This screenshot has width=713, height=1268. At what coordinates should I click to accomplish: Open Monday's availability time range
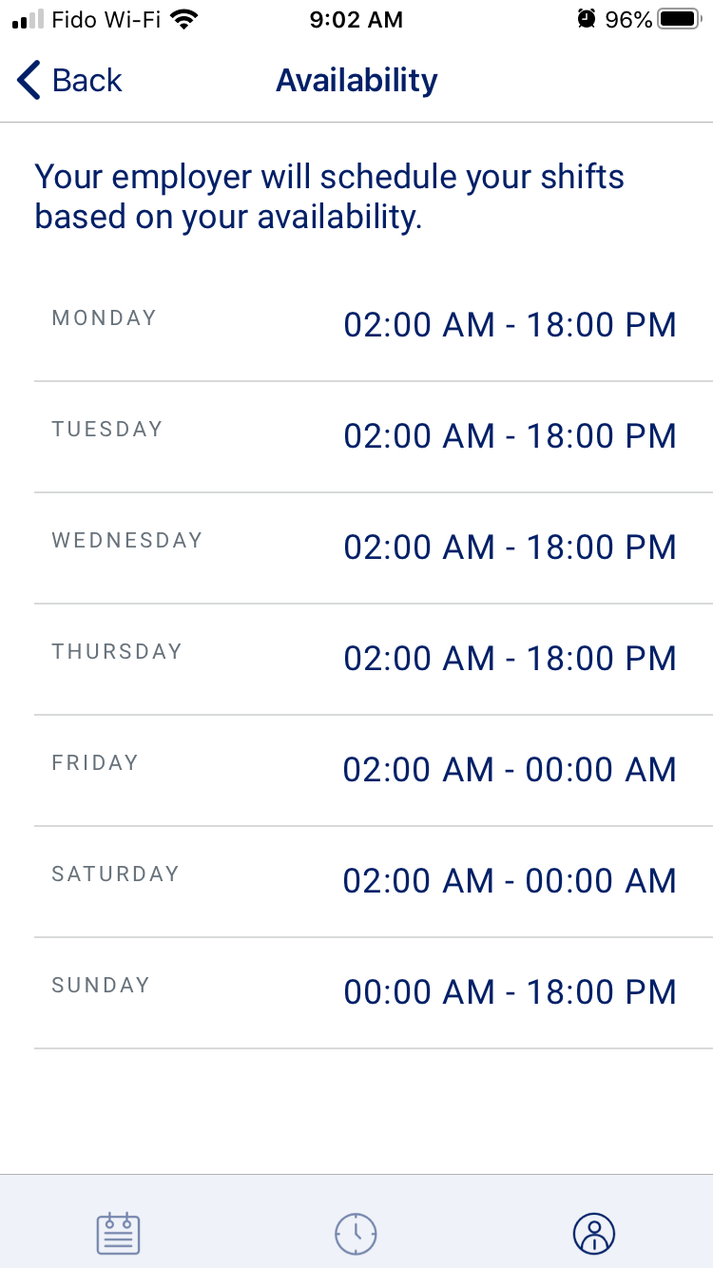(x=509, y=325)
